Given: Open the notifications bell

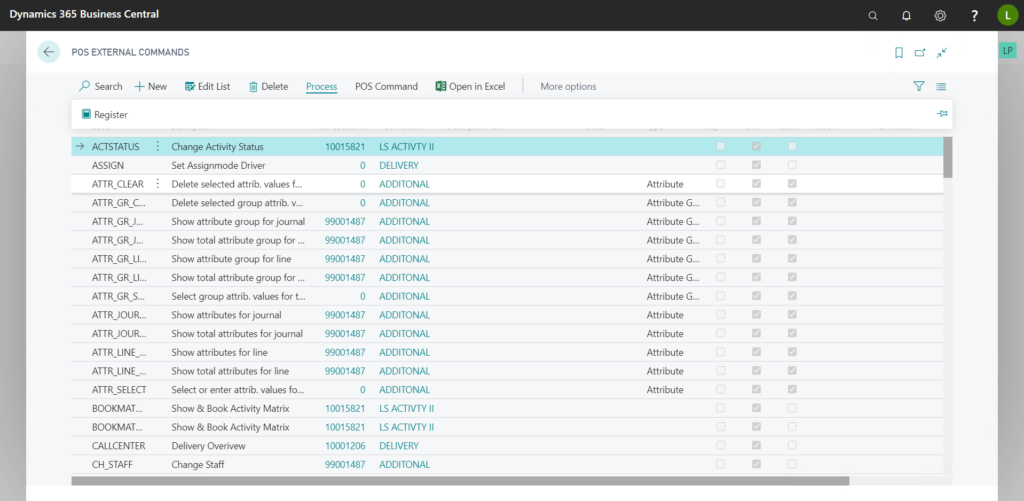Looking at the screenshot, I should 906,16.
